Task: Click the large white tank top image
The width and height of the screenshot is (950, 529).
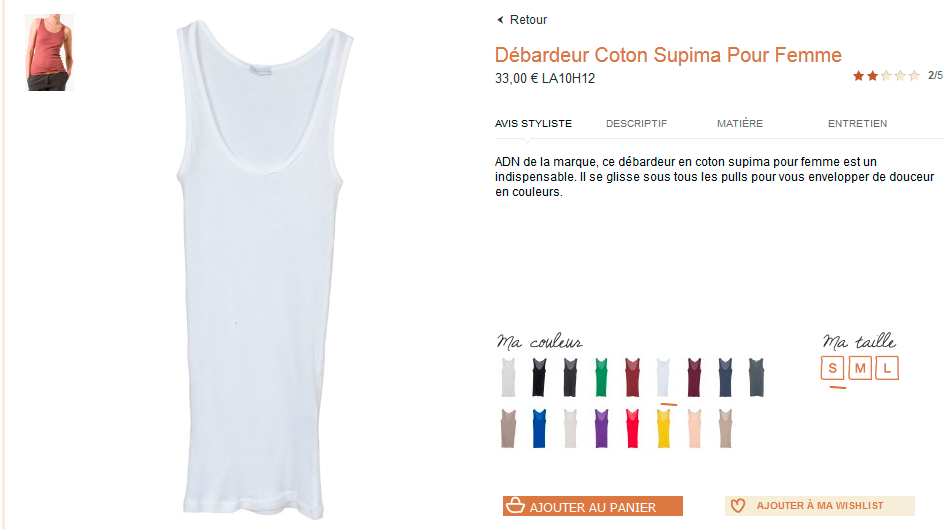Action: coord(264,270)
